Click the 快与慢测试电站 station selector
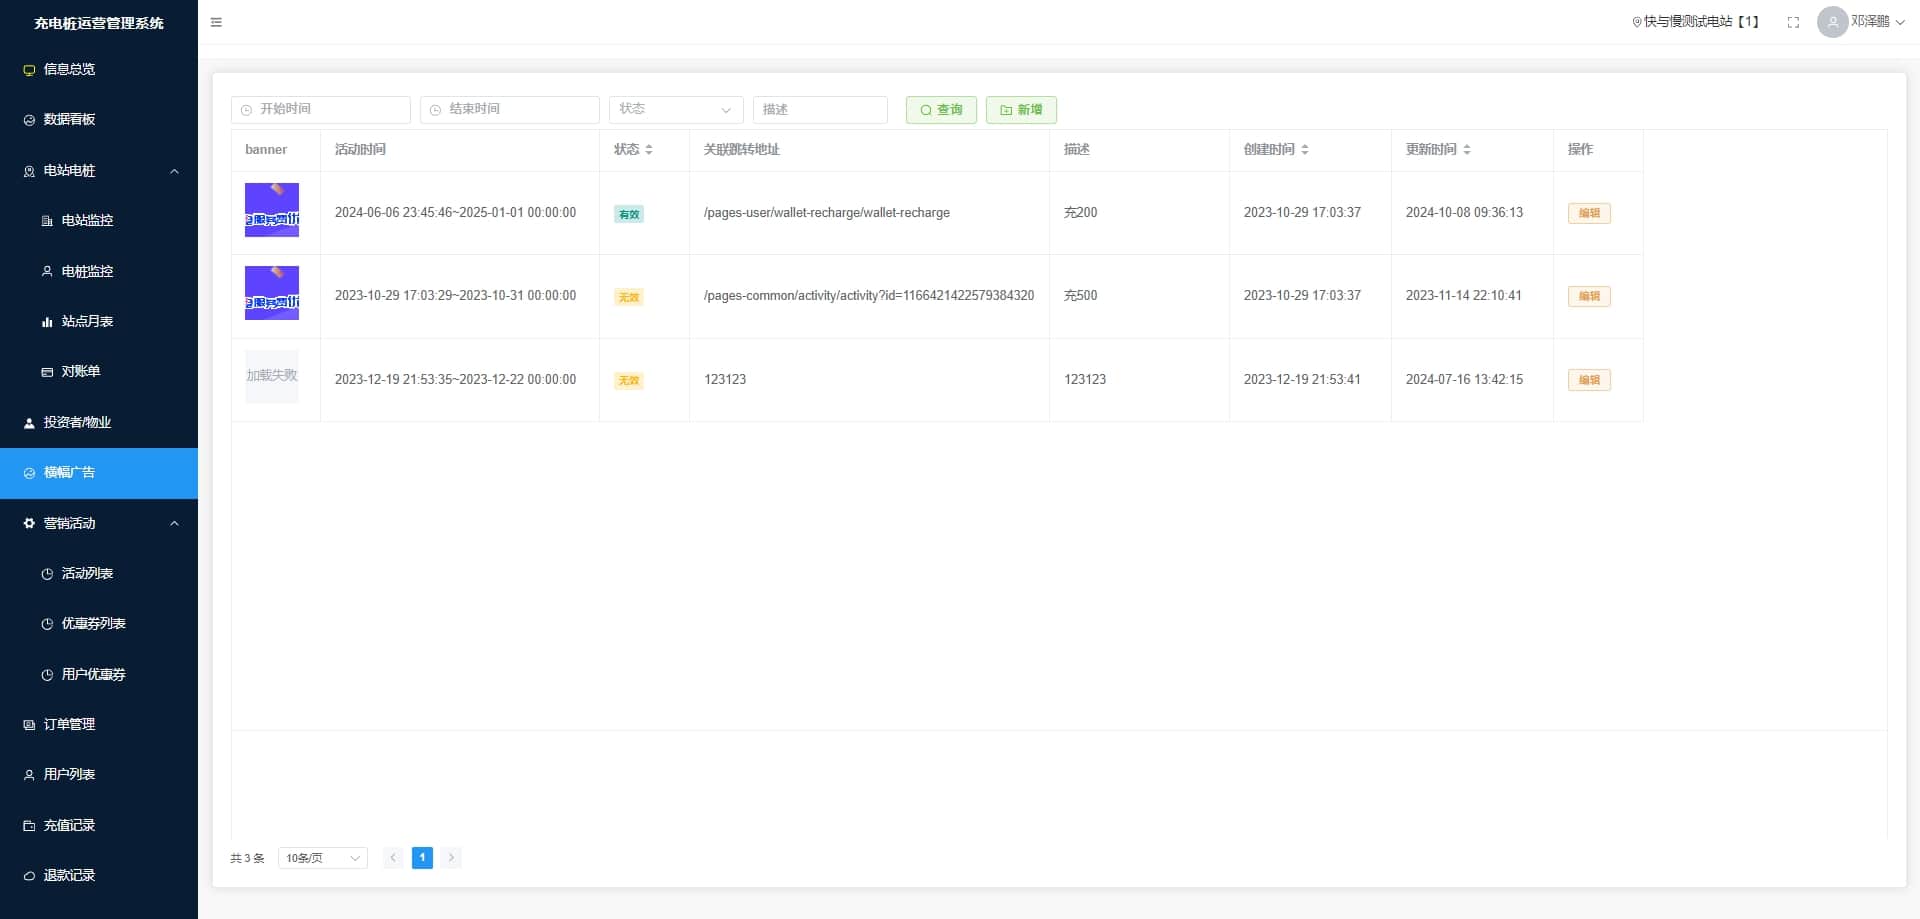The height and width of the screenshot is (919, 1920). click(1696, 22)
